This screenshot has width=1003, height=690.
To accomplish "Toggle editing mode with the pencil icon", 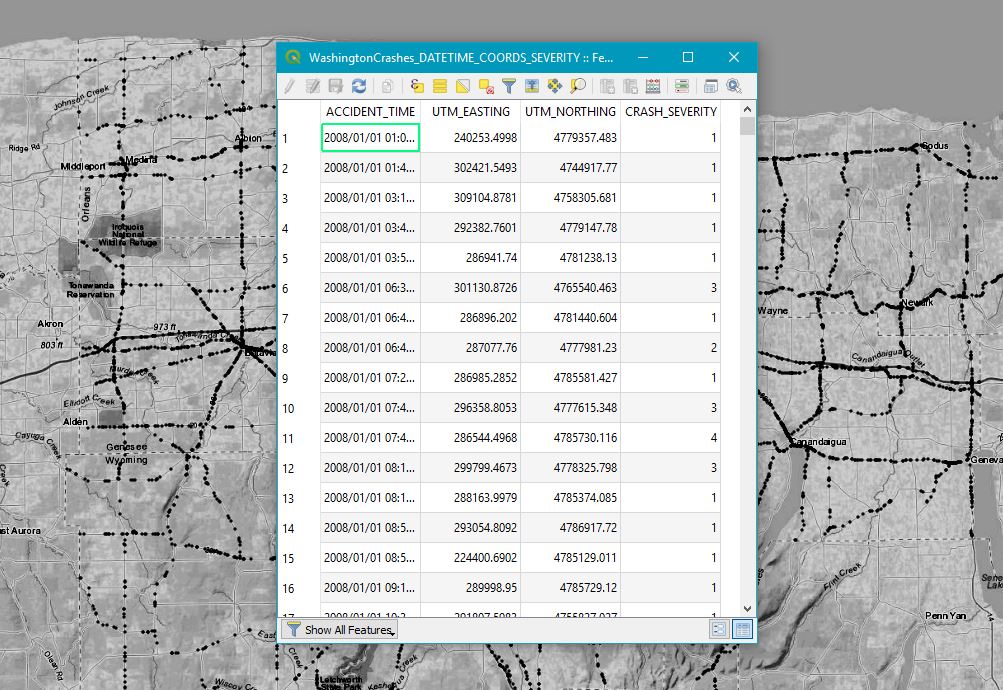I will coord(289,87).
